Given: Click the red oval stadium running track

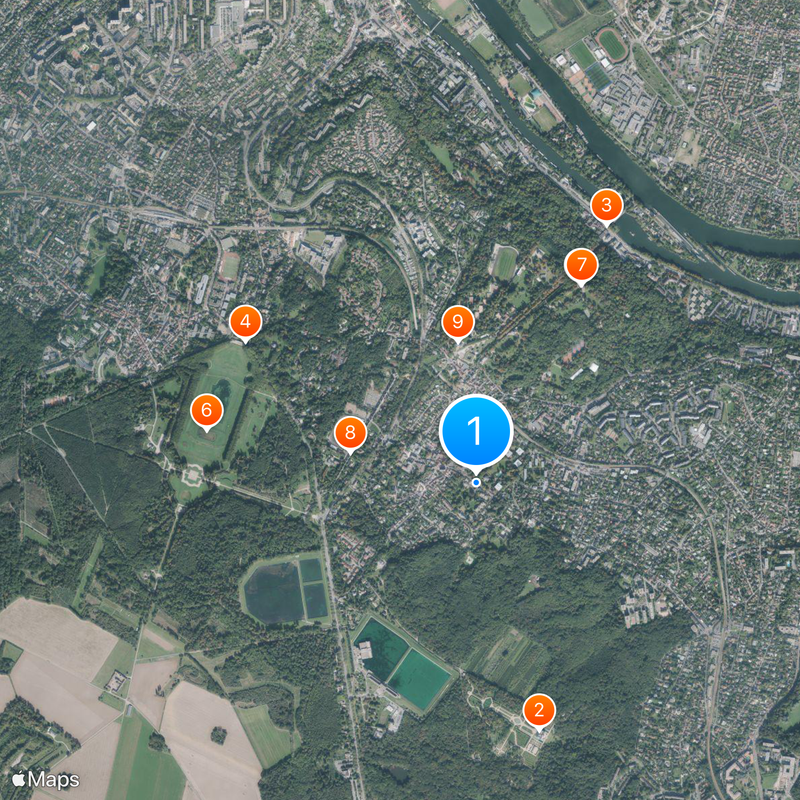Looking at the screenshot, I should point(612,44).
